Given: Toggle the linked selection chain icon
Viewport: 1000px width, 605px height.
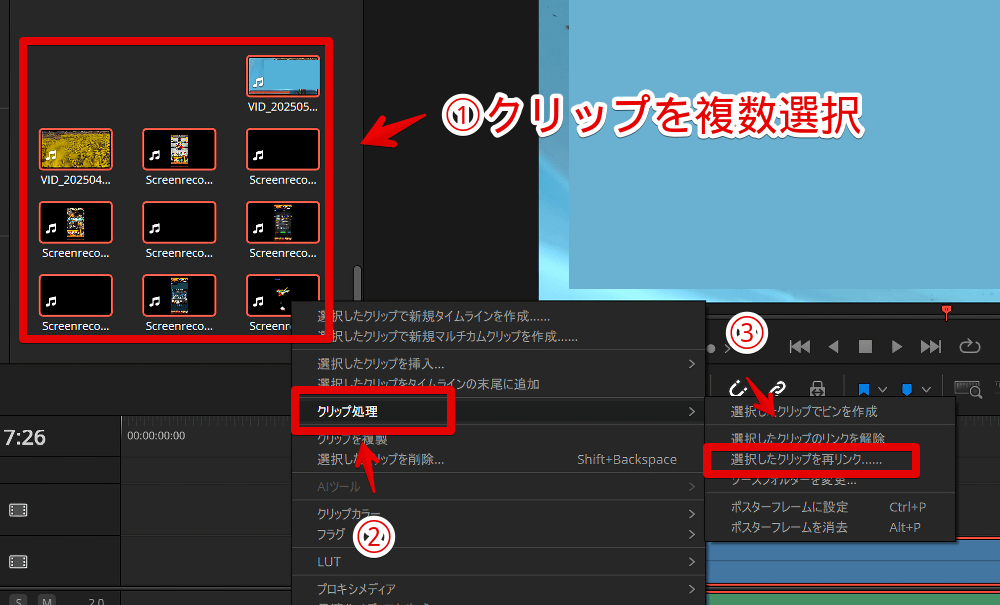Looking at the screenshot, I should [x=776, y=388].
